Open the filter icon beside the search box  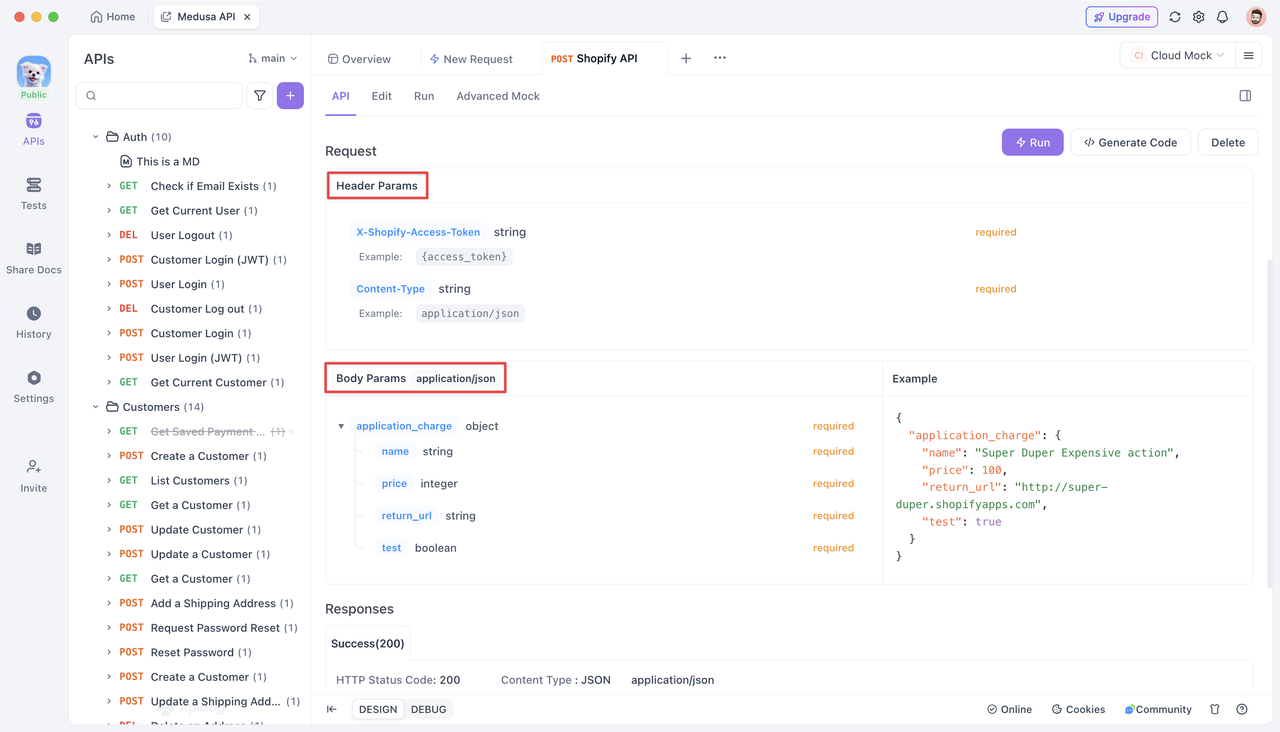click(x=260, y=96)
